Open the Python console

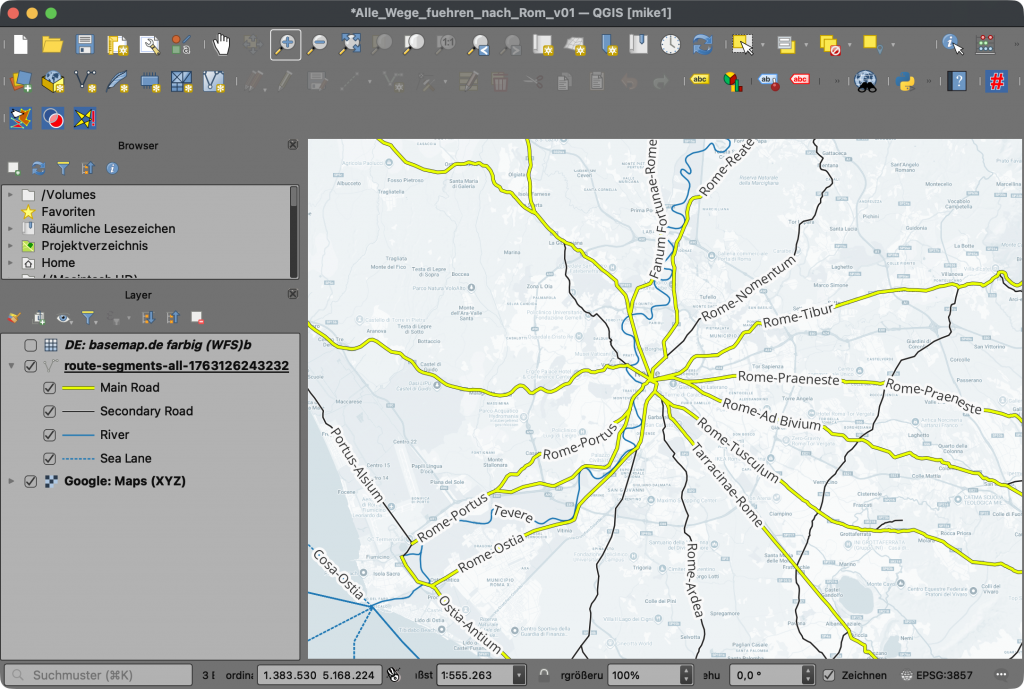tap(907, 81)
